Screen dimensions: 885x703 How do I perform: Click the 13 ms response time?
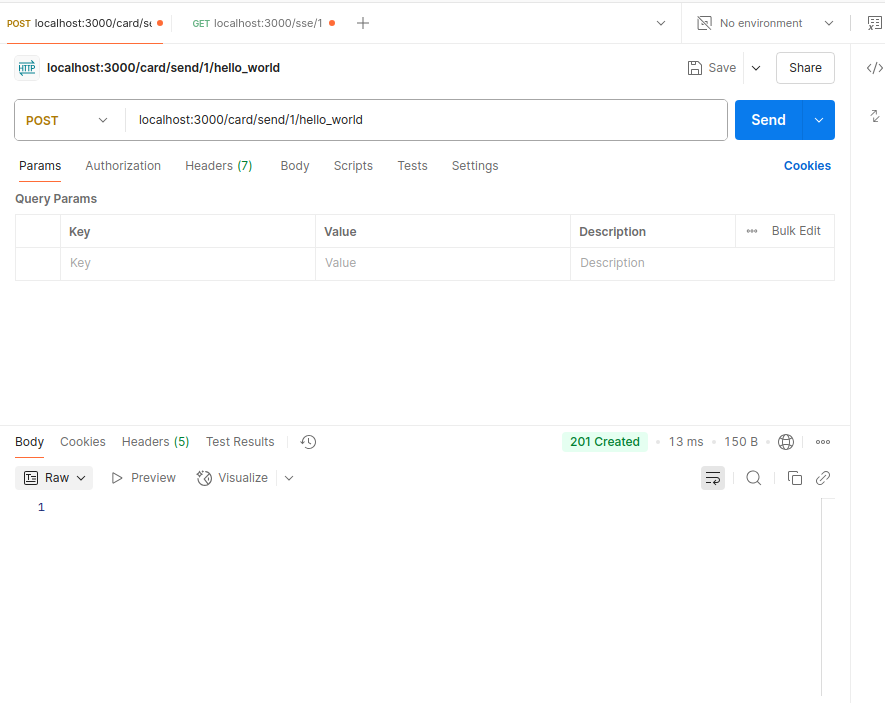686,442
